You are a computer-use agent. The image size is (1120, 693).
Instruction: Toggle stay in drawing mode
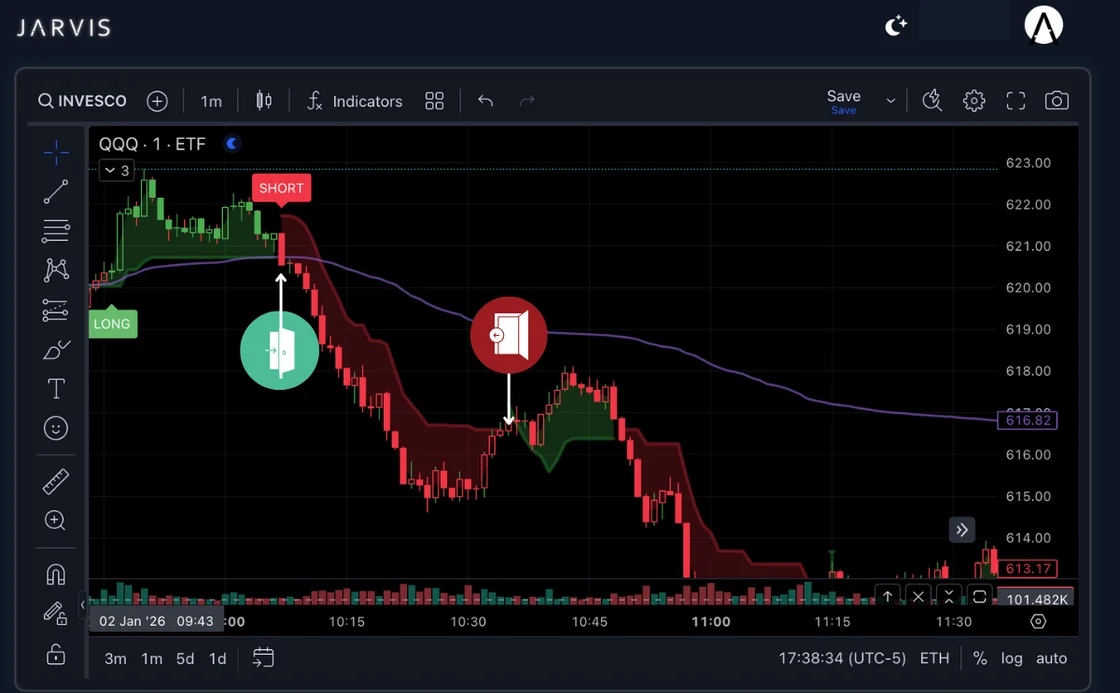click(x=56, y=614)
